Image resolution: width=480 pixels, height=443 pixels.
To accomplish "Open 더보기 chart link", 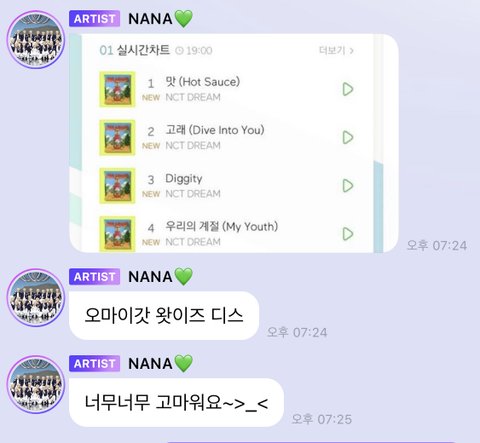I will coord(336,50).
